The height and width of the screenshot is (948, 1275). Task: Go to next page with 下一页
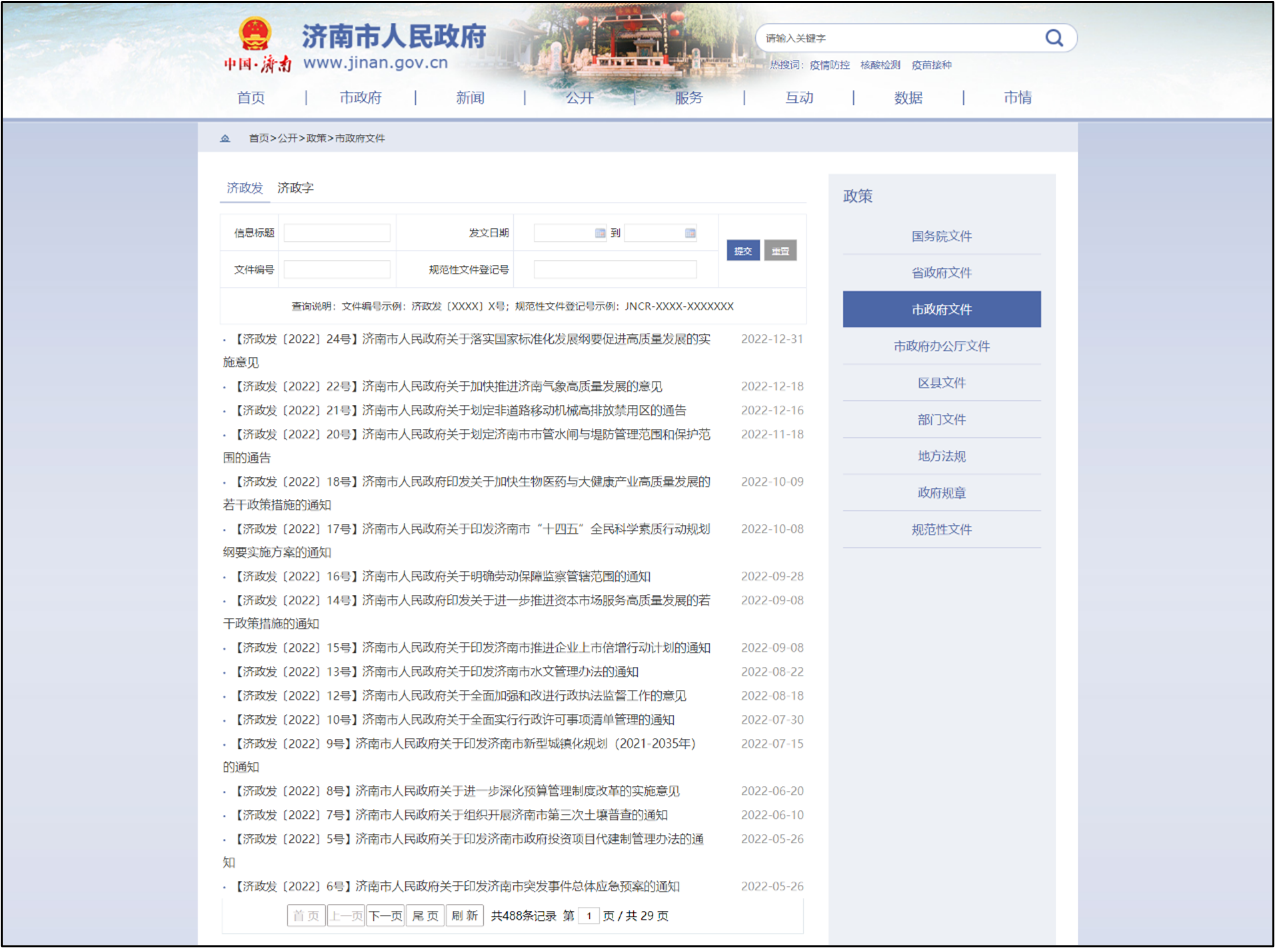click(x=385, y=916)
